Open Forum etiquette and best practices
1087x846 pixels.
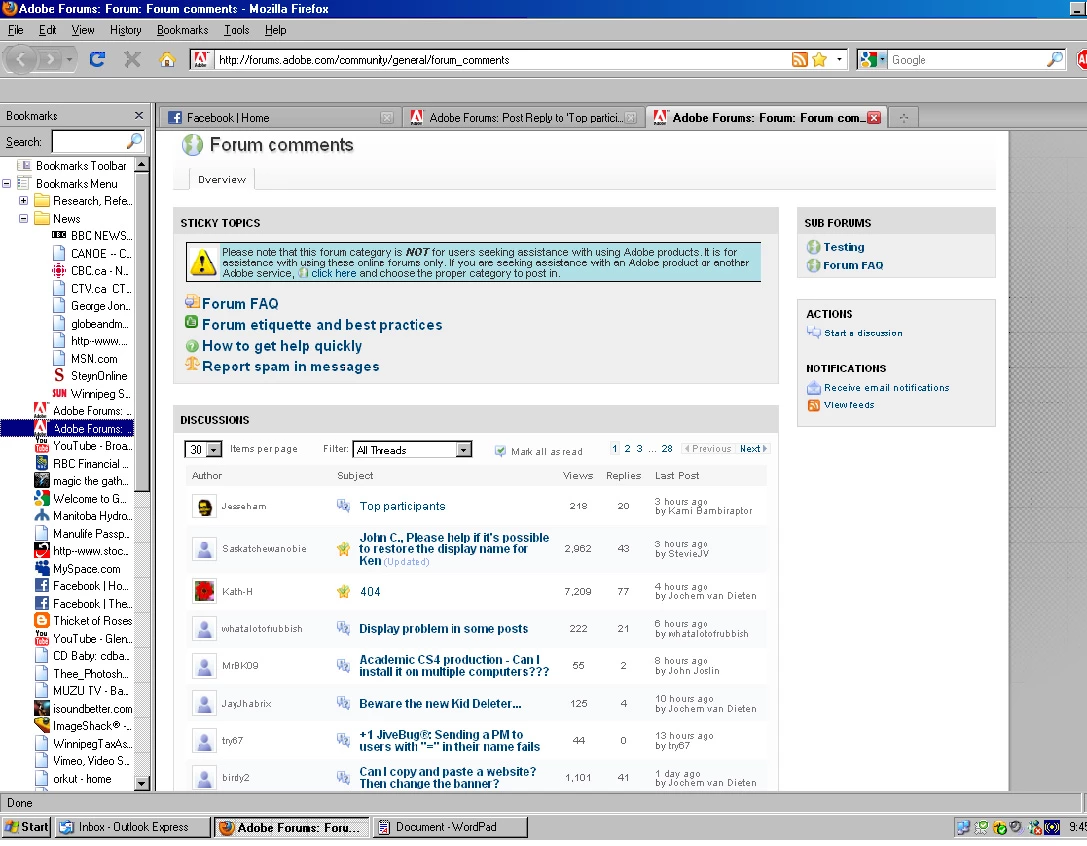click(322, 325)
